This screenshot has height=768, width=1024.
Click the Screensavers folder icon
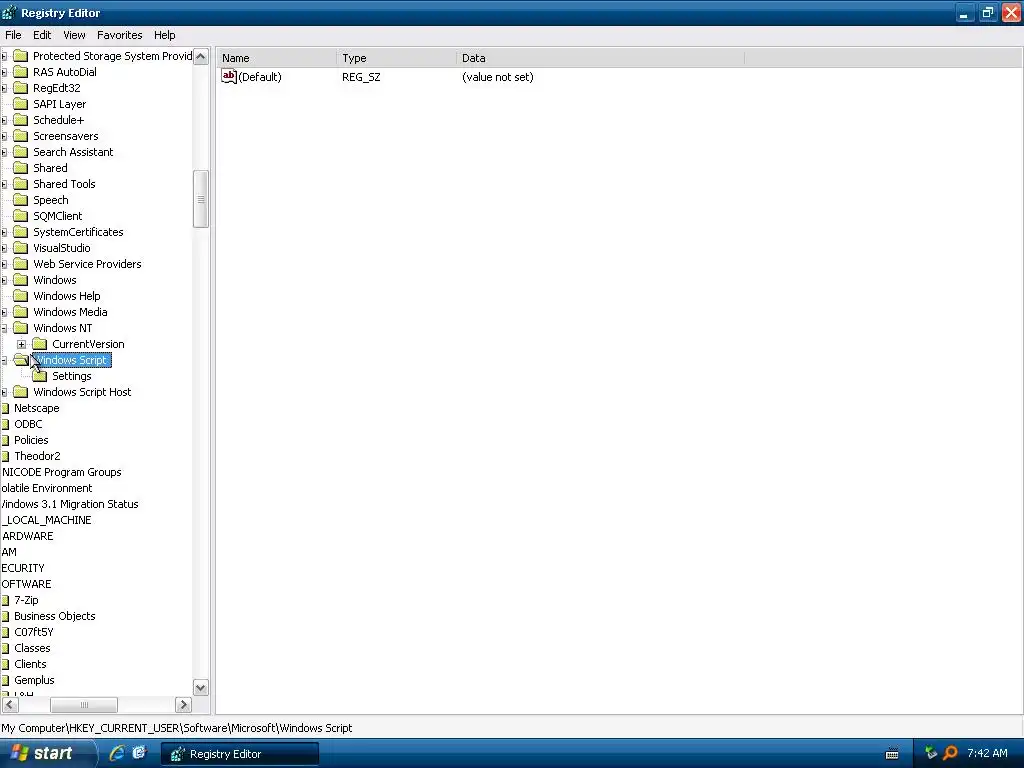(21, 136)
